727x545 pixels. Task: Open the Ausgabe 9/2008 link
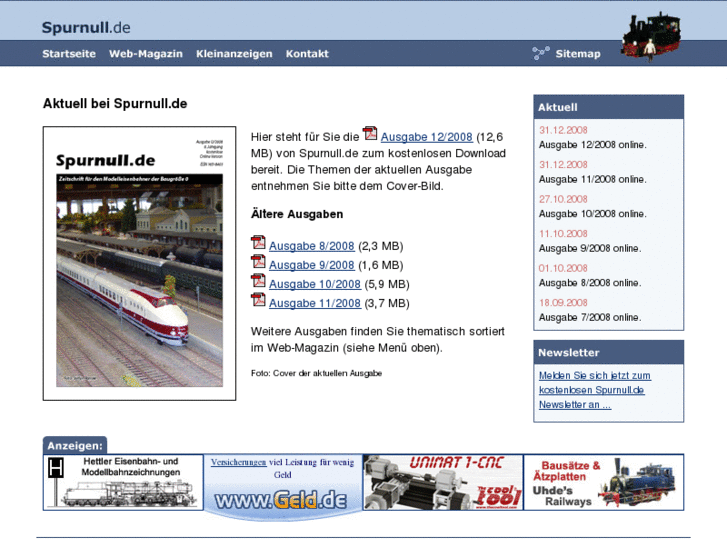click(x=312, y=265)
